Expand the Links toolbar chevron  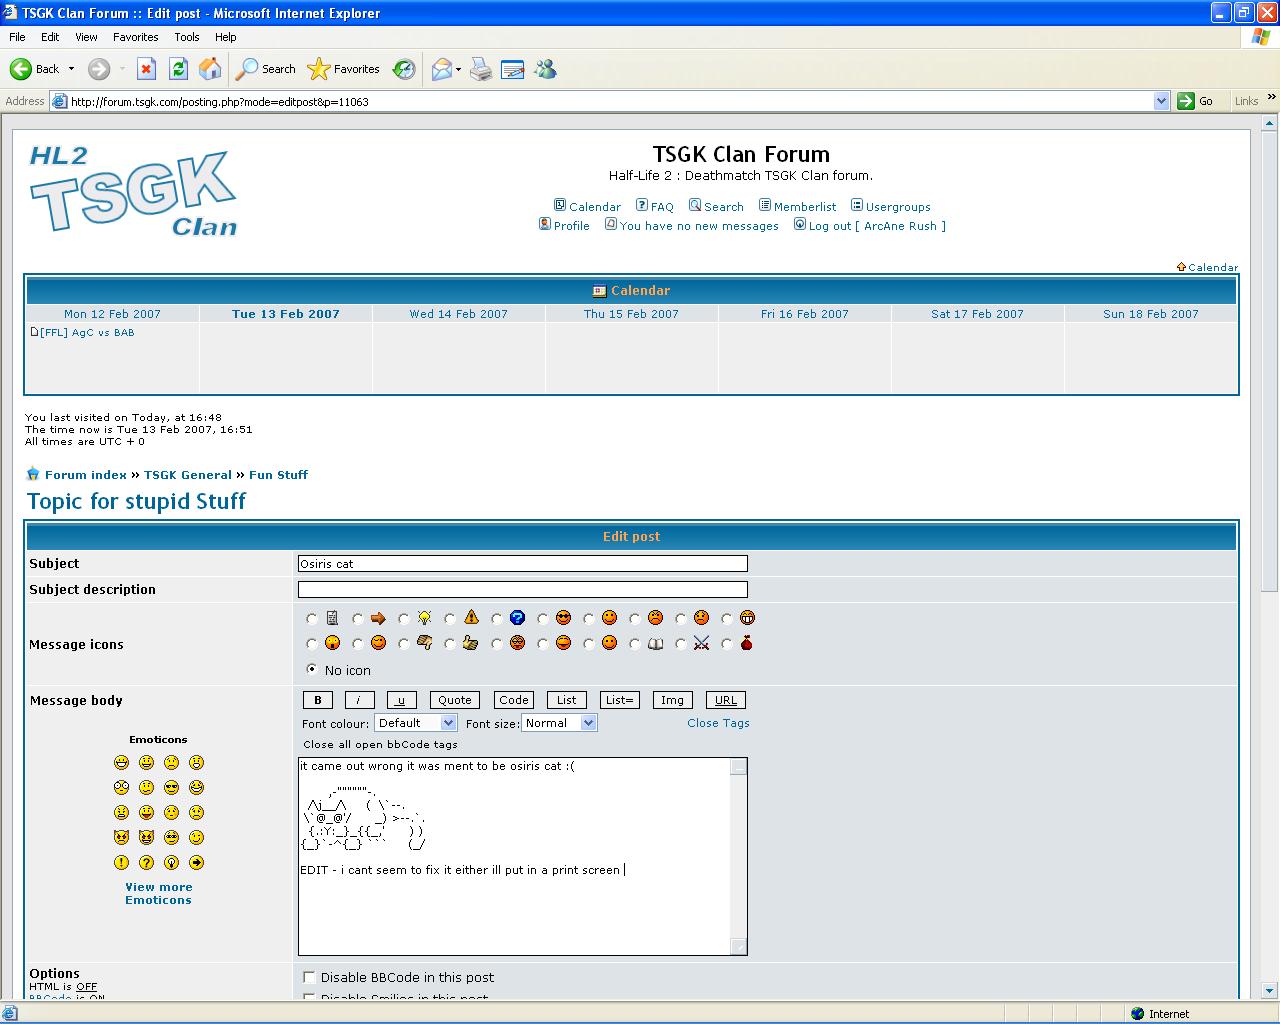(1271, 98)
